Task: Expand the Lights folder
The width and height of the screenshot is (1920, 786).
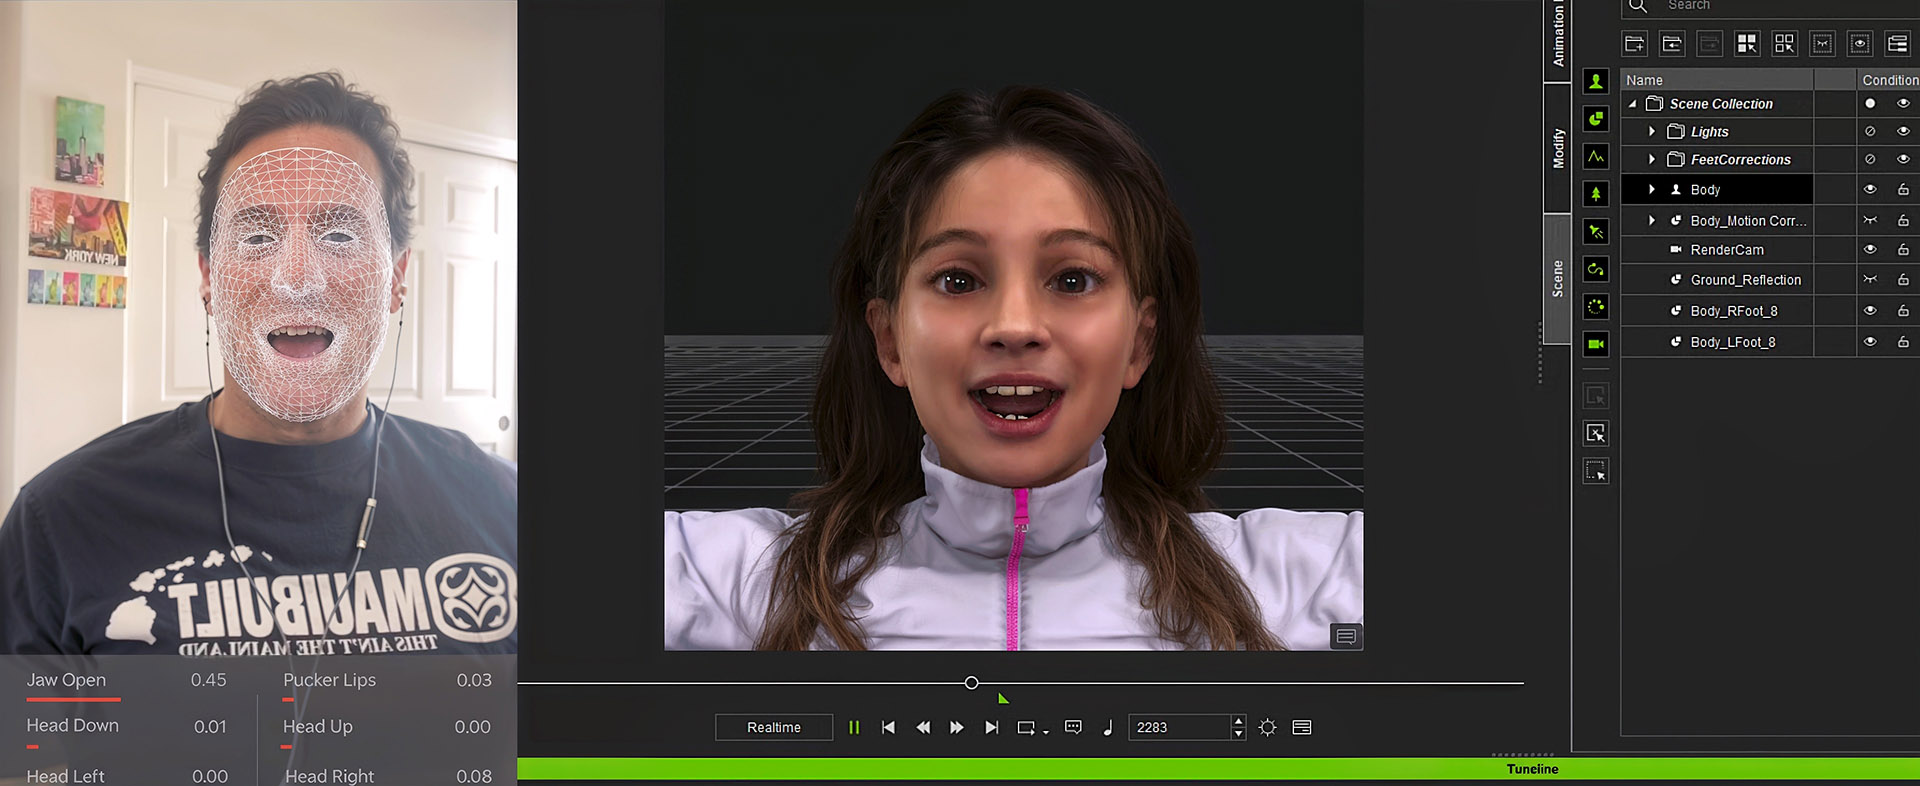Action: click(1652, 132)
